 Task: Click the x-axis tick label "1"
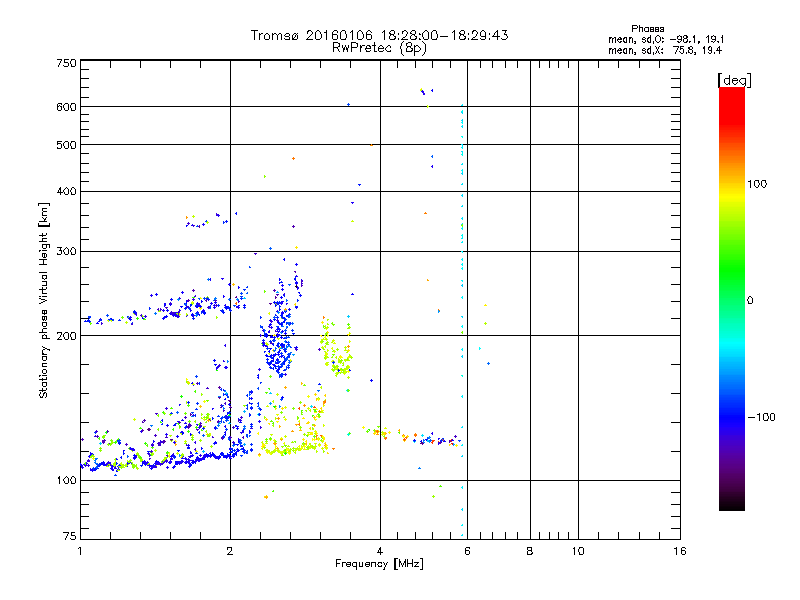click(x=80, y=551)
